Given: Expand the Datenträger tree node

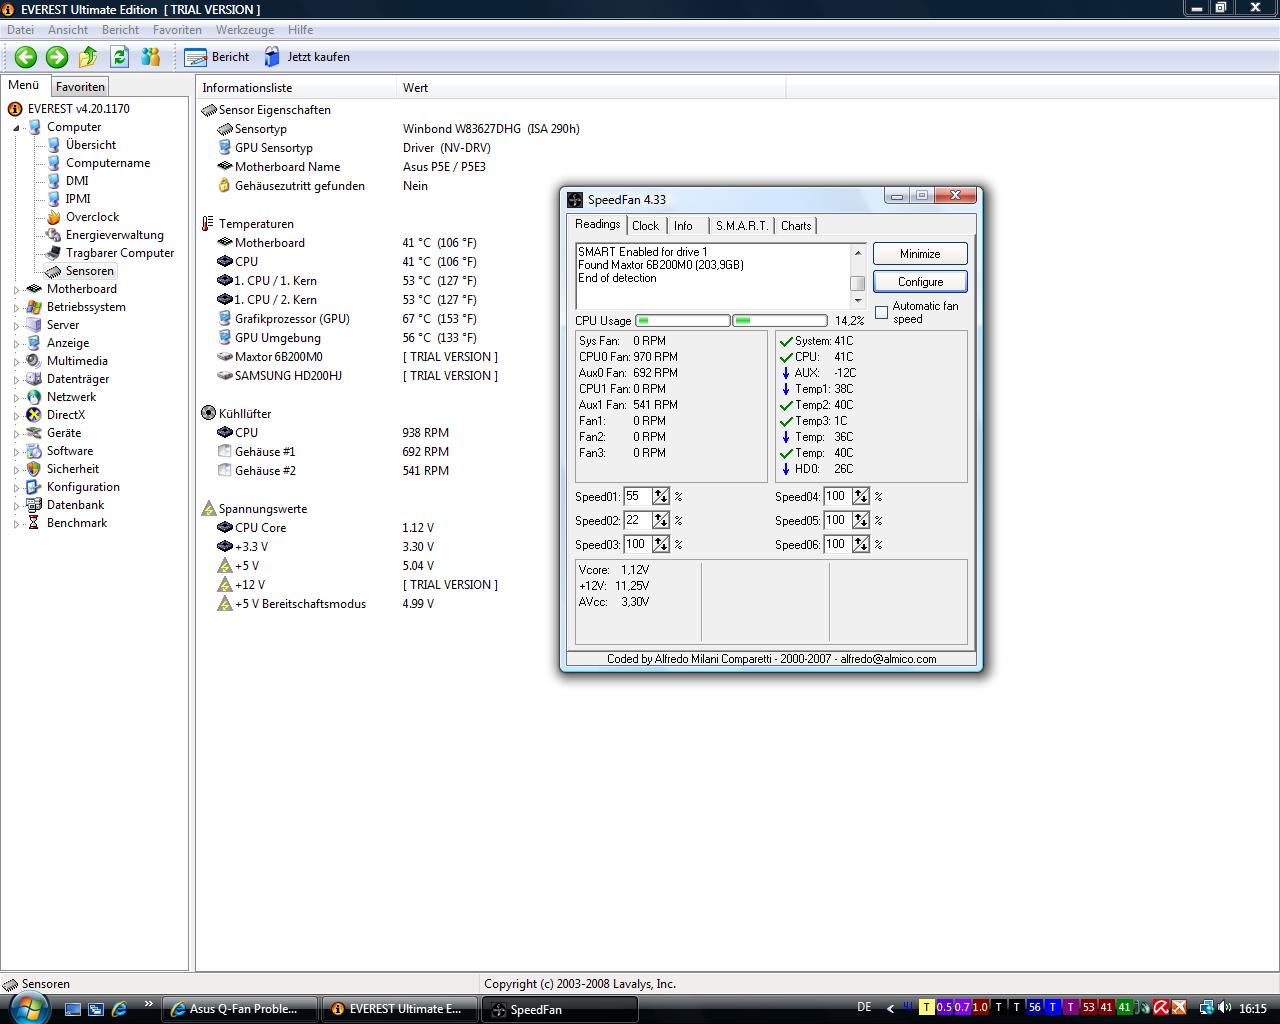Looking at the screenshot, I should point(16,380).
